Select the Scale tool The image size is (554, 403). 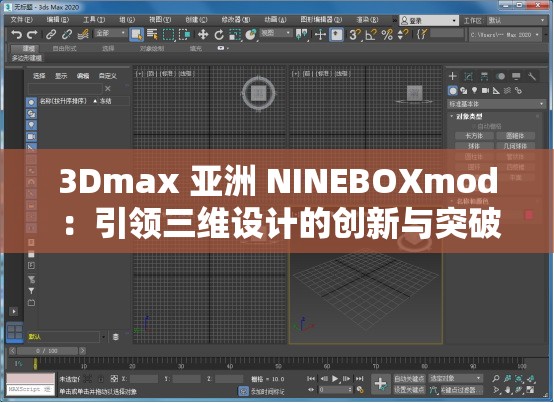[x=235, y=35]
